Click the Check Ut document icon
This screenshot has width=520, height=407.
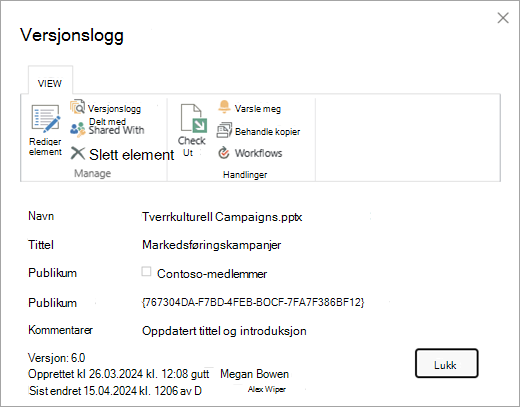click(x=193, y=118)
